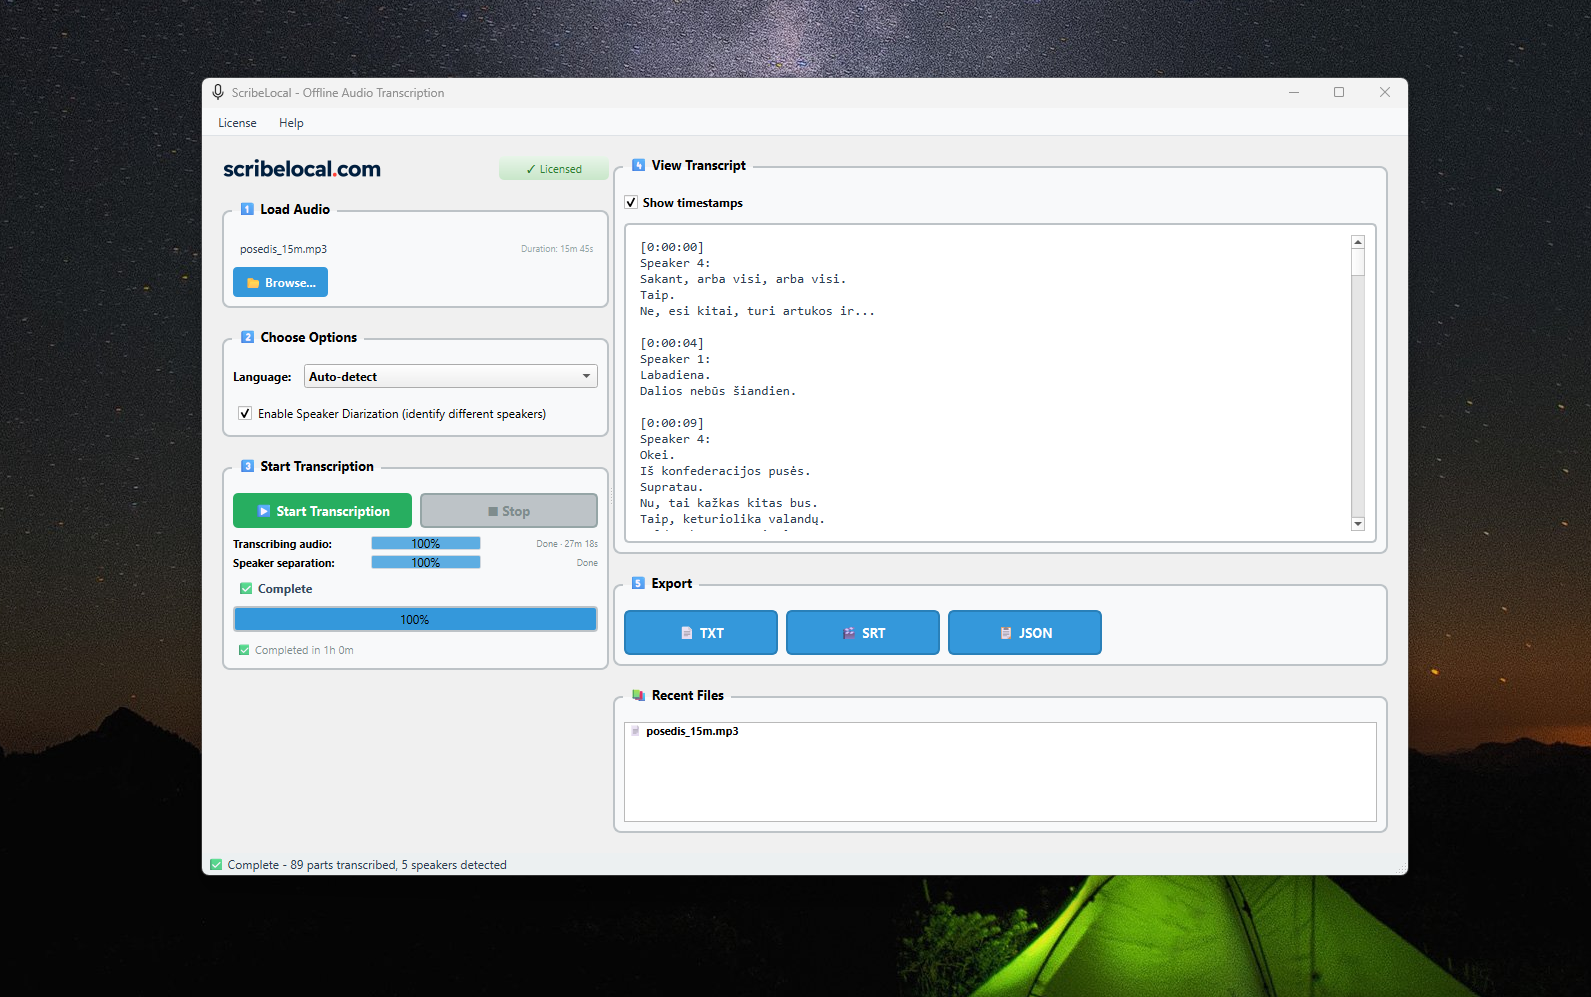Export transcript as SRT subtitles
The height and width of the screenshot is (997, 1591).
click(863, 632)
